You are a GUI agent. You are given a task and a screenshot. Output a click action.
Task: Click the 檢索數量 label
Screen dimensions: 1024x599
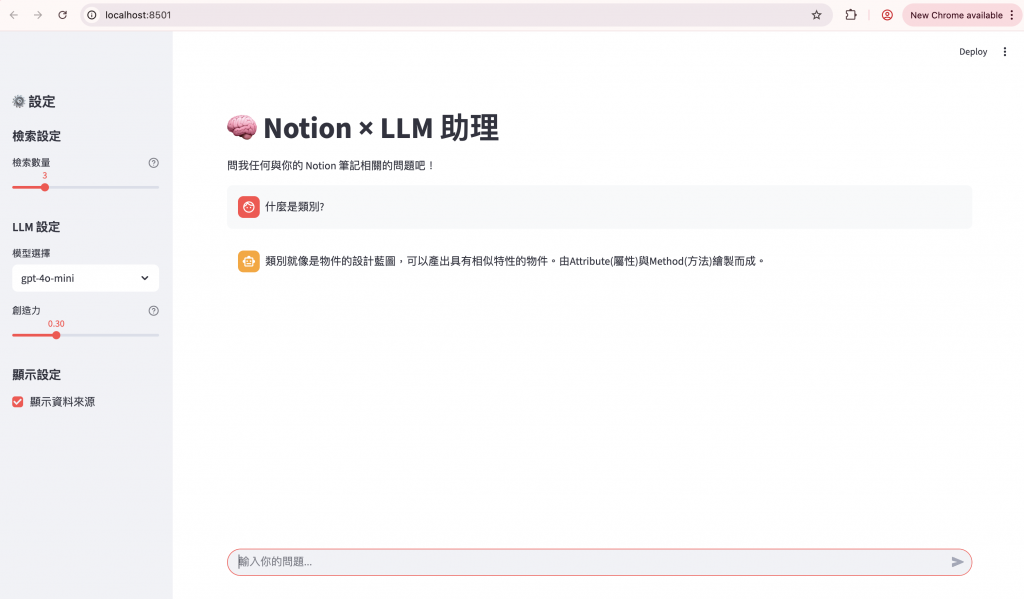click(31, 163)
